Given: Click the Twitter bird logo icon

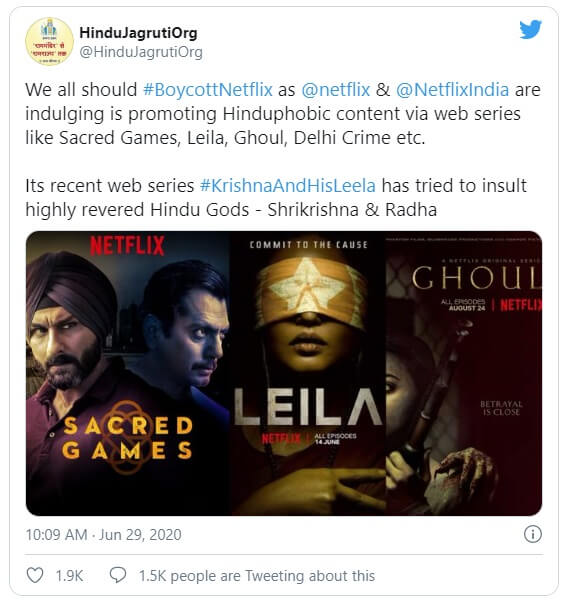Looking at the screenshot, I should (531, 29).
